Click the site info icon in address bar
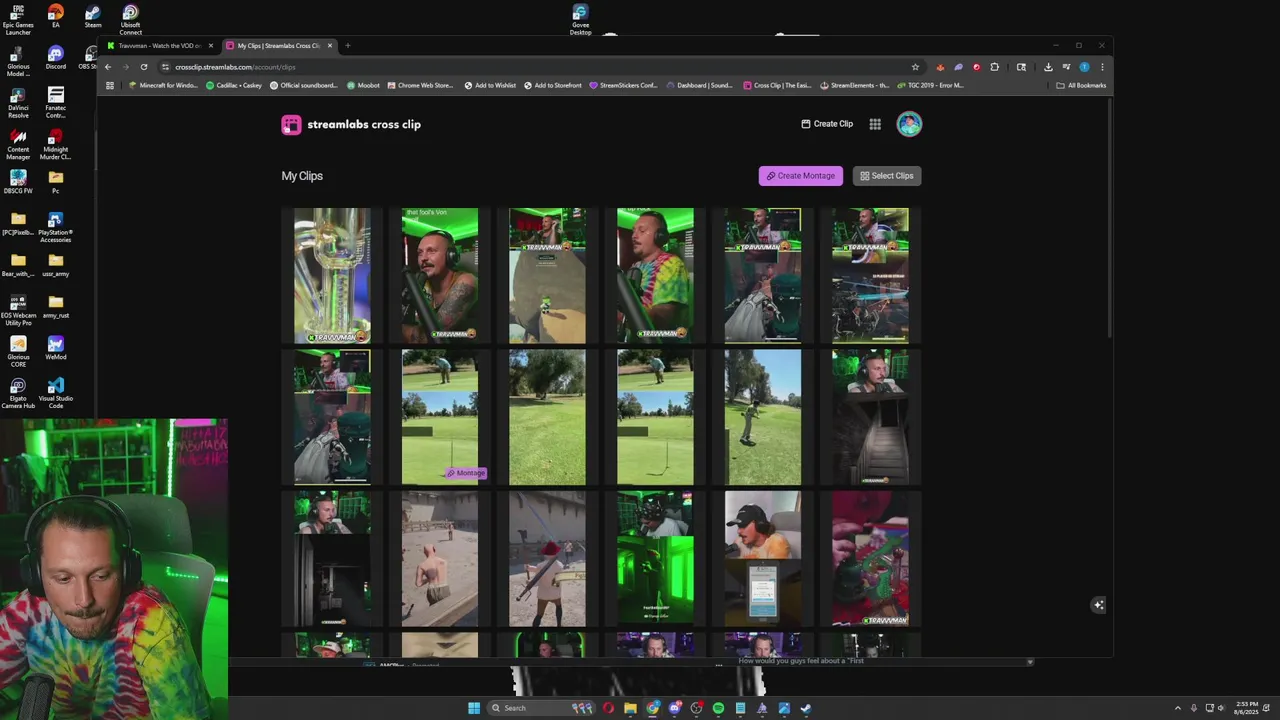 [165, 67]
